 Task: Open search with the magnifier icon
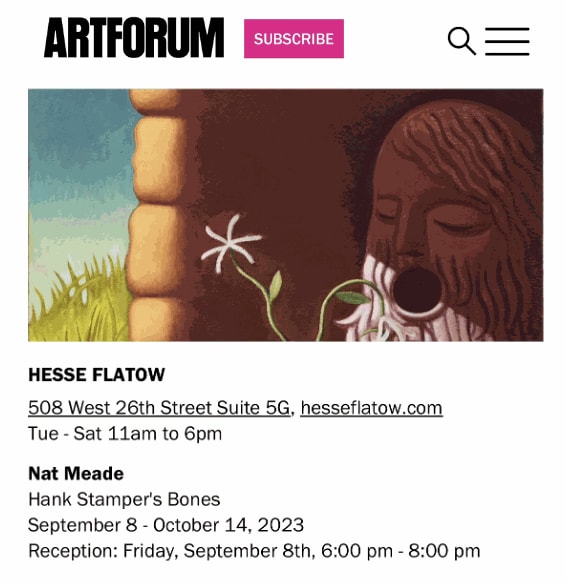click(x=461, y=41)
